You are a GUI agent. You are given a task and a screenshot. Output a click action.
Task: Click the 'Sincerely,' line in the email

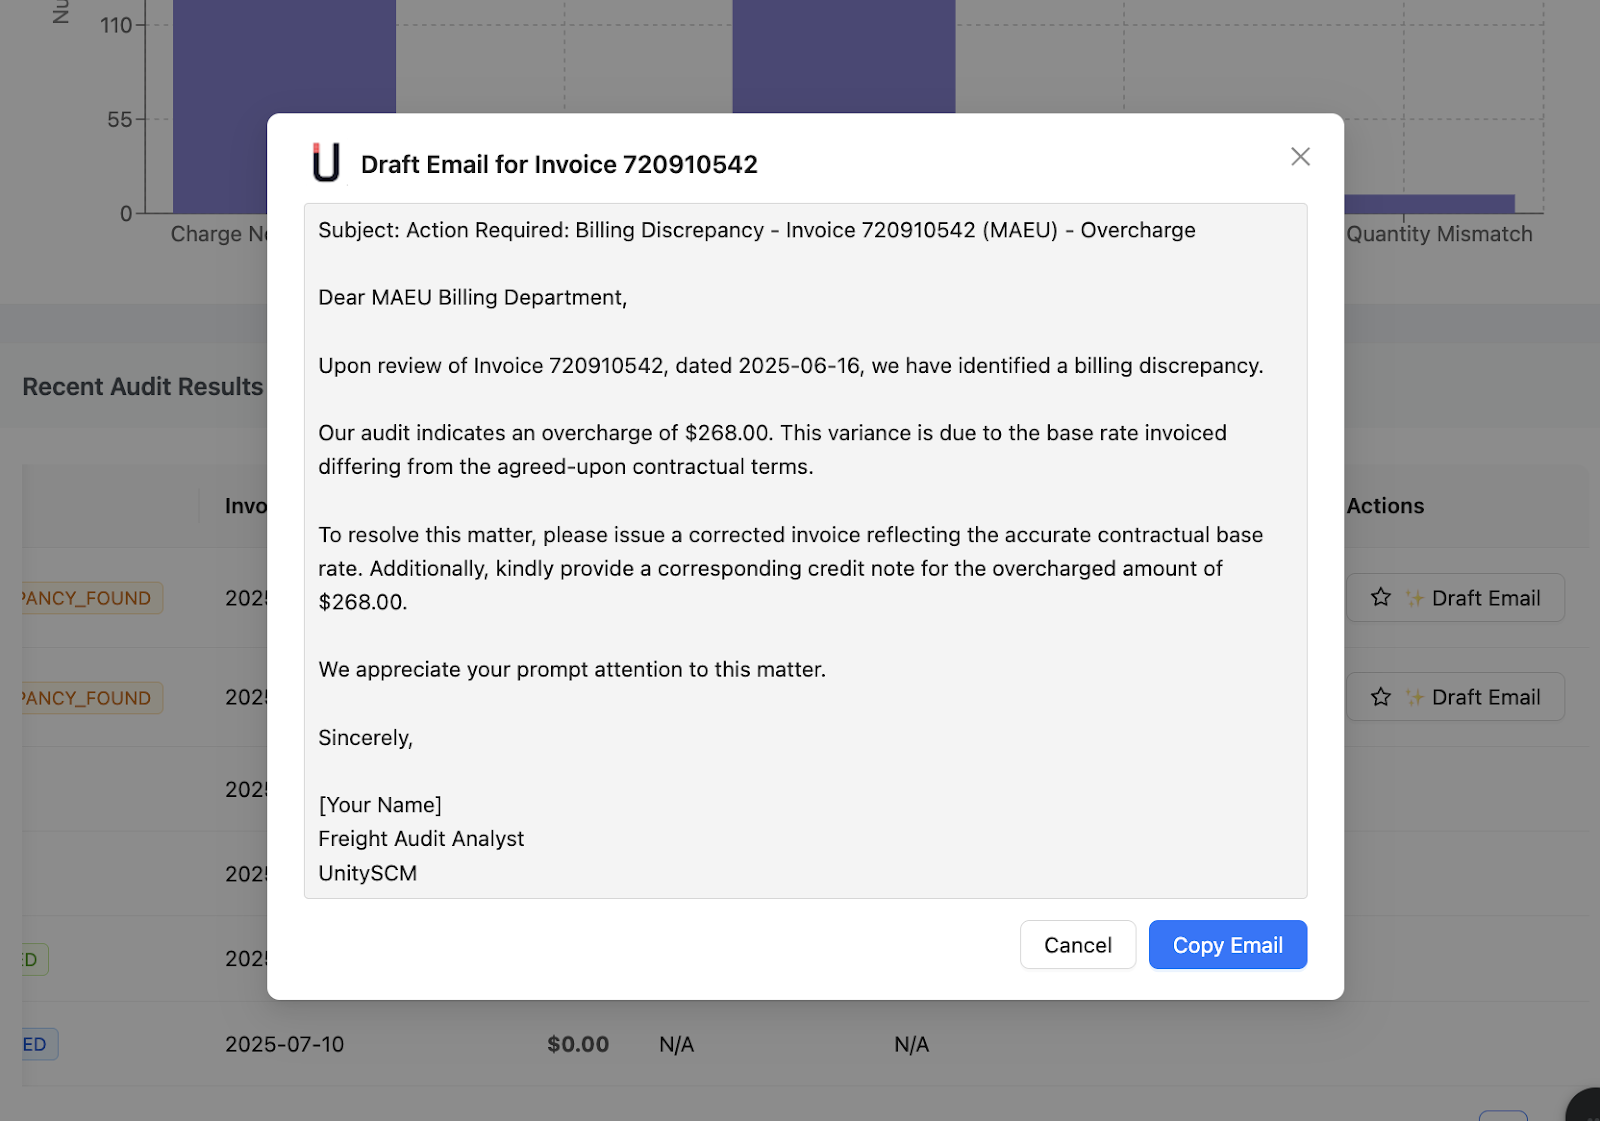coord(366,738)
